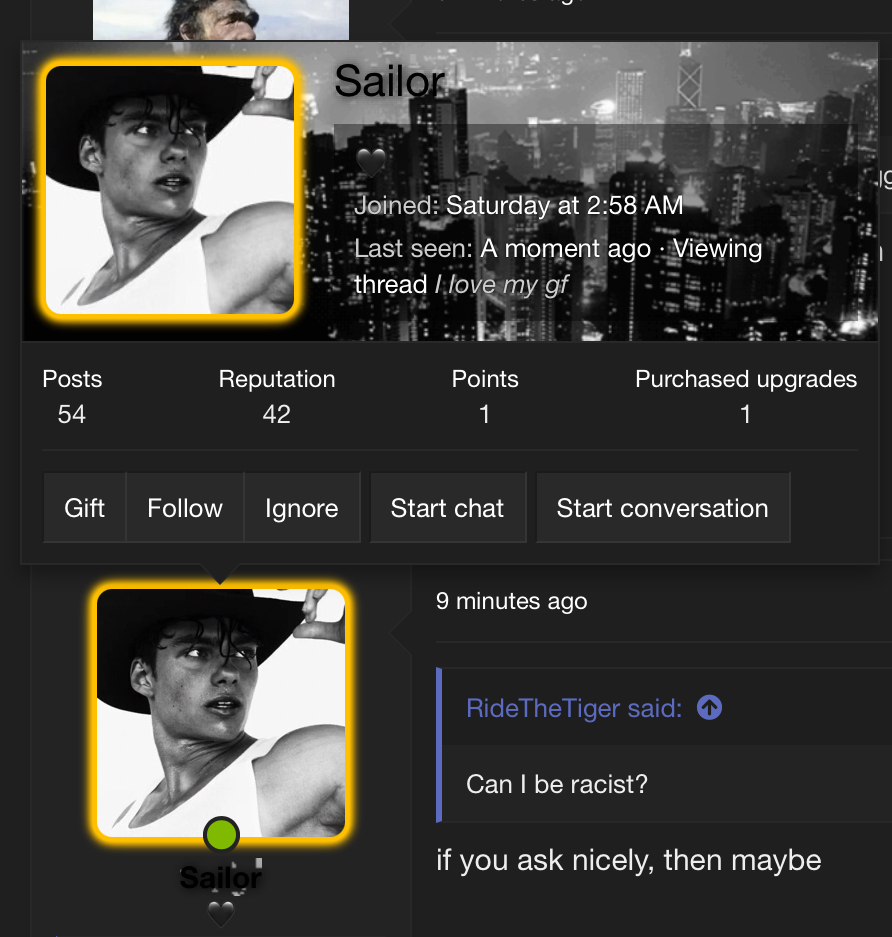Click the "9 minutes ago" post timestamp
Image resolution: width=892 pixels, height=937 pixels.
tap(512, 601)
